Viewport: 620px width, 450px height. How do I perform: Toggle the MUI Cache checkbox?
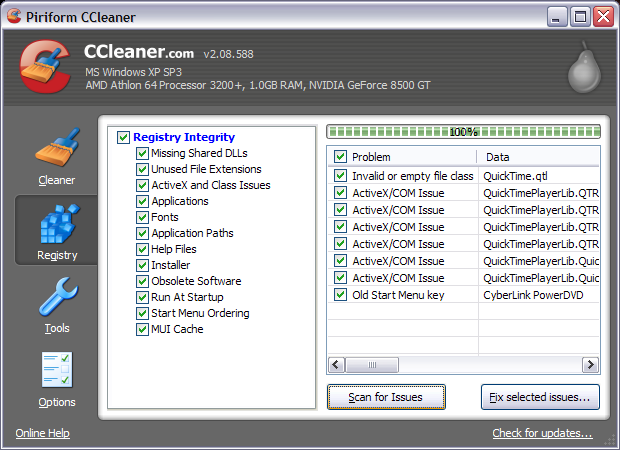pos(142,329)
